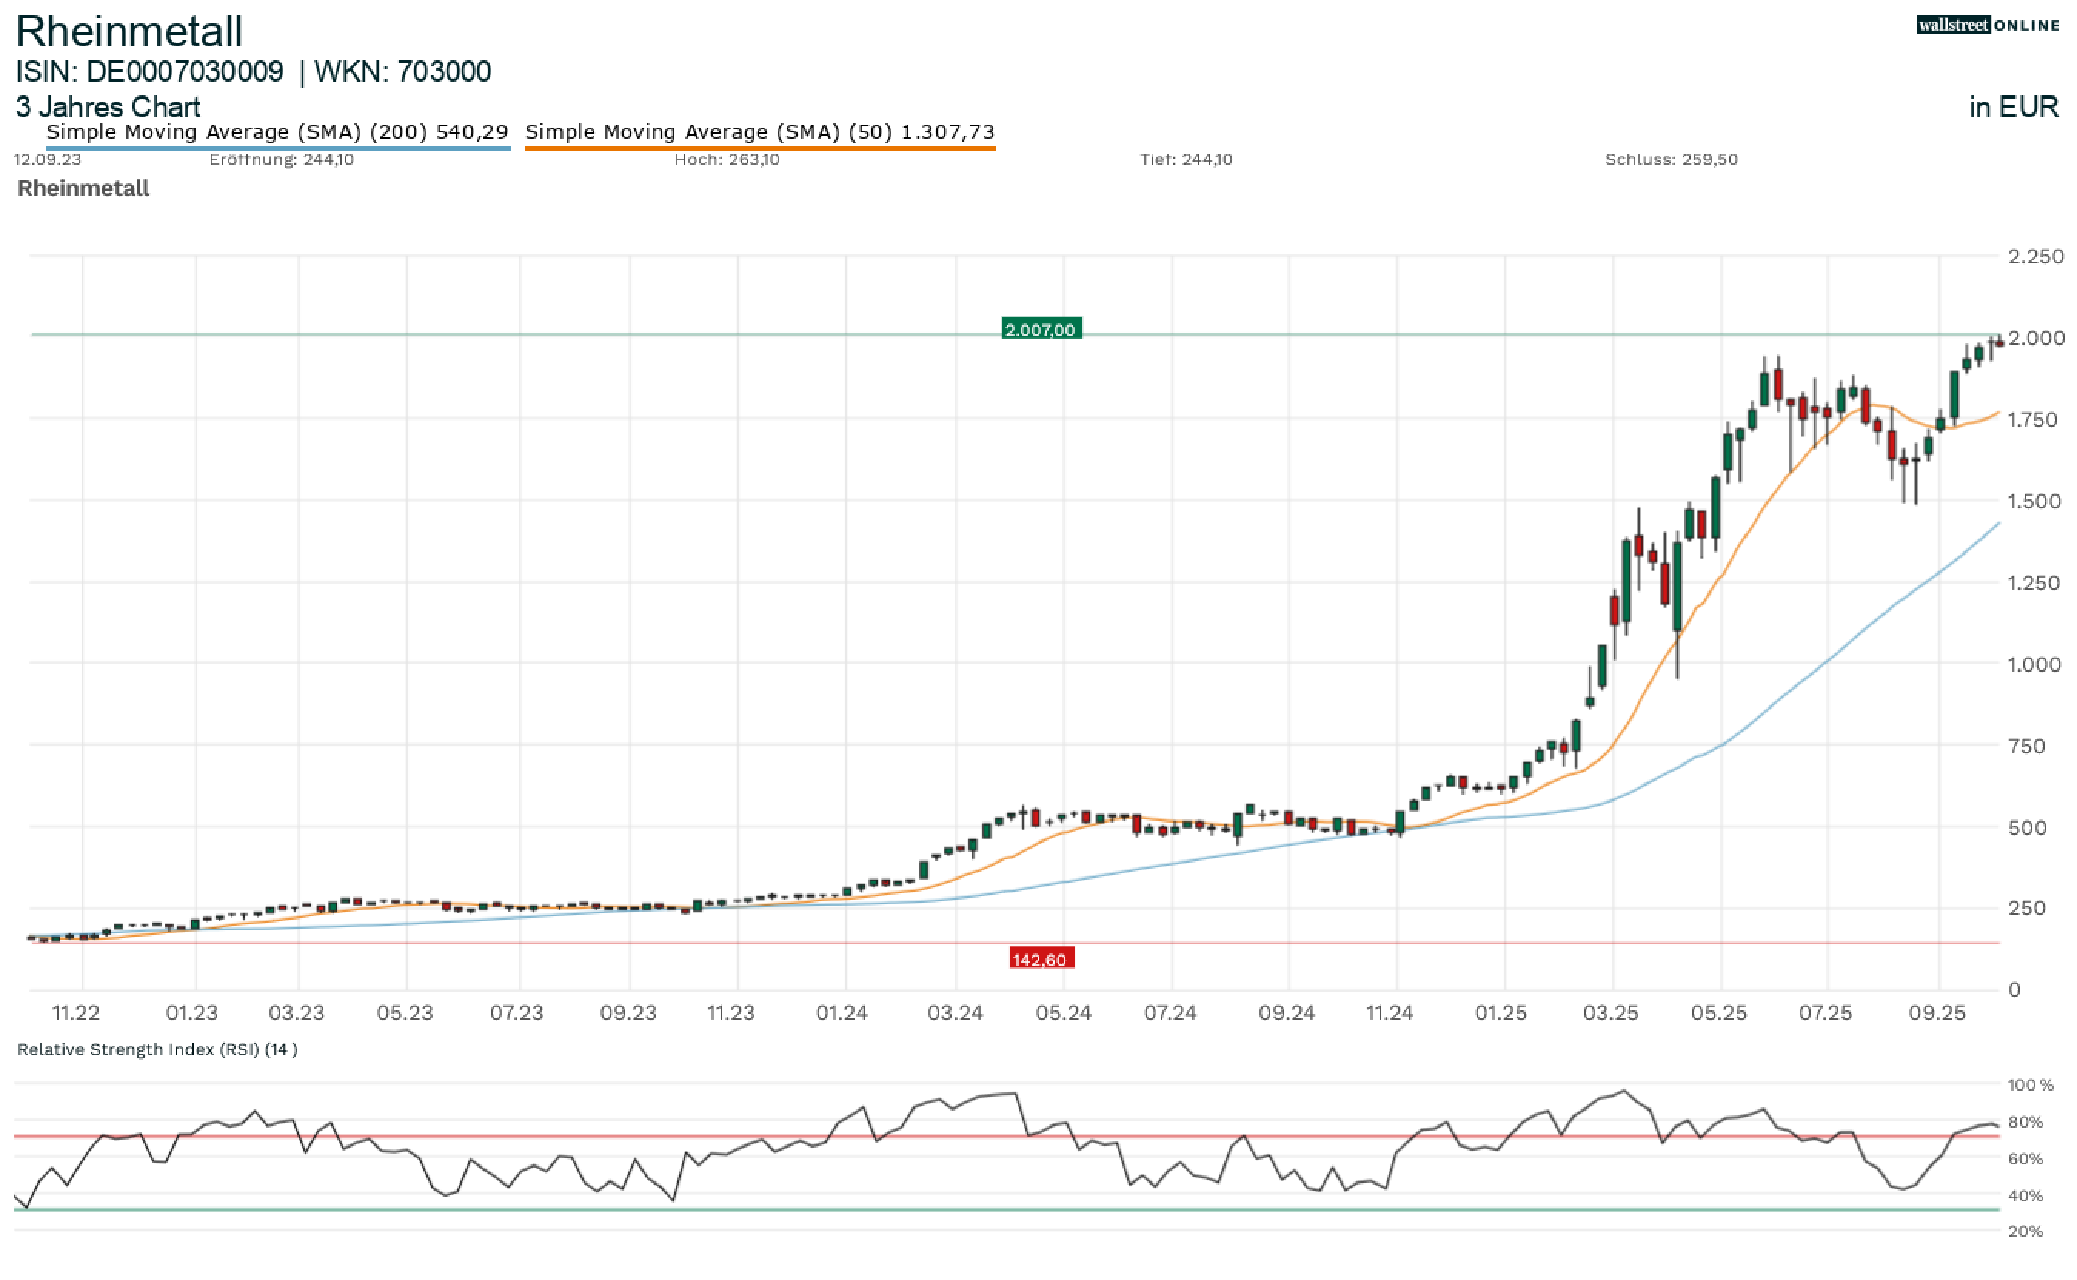The width and height of the screenshot is (2077, 1280).
Task: Select the SMA (50) legend label
Action: 759,132
